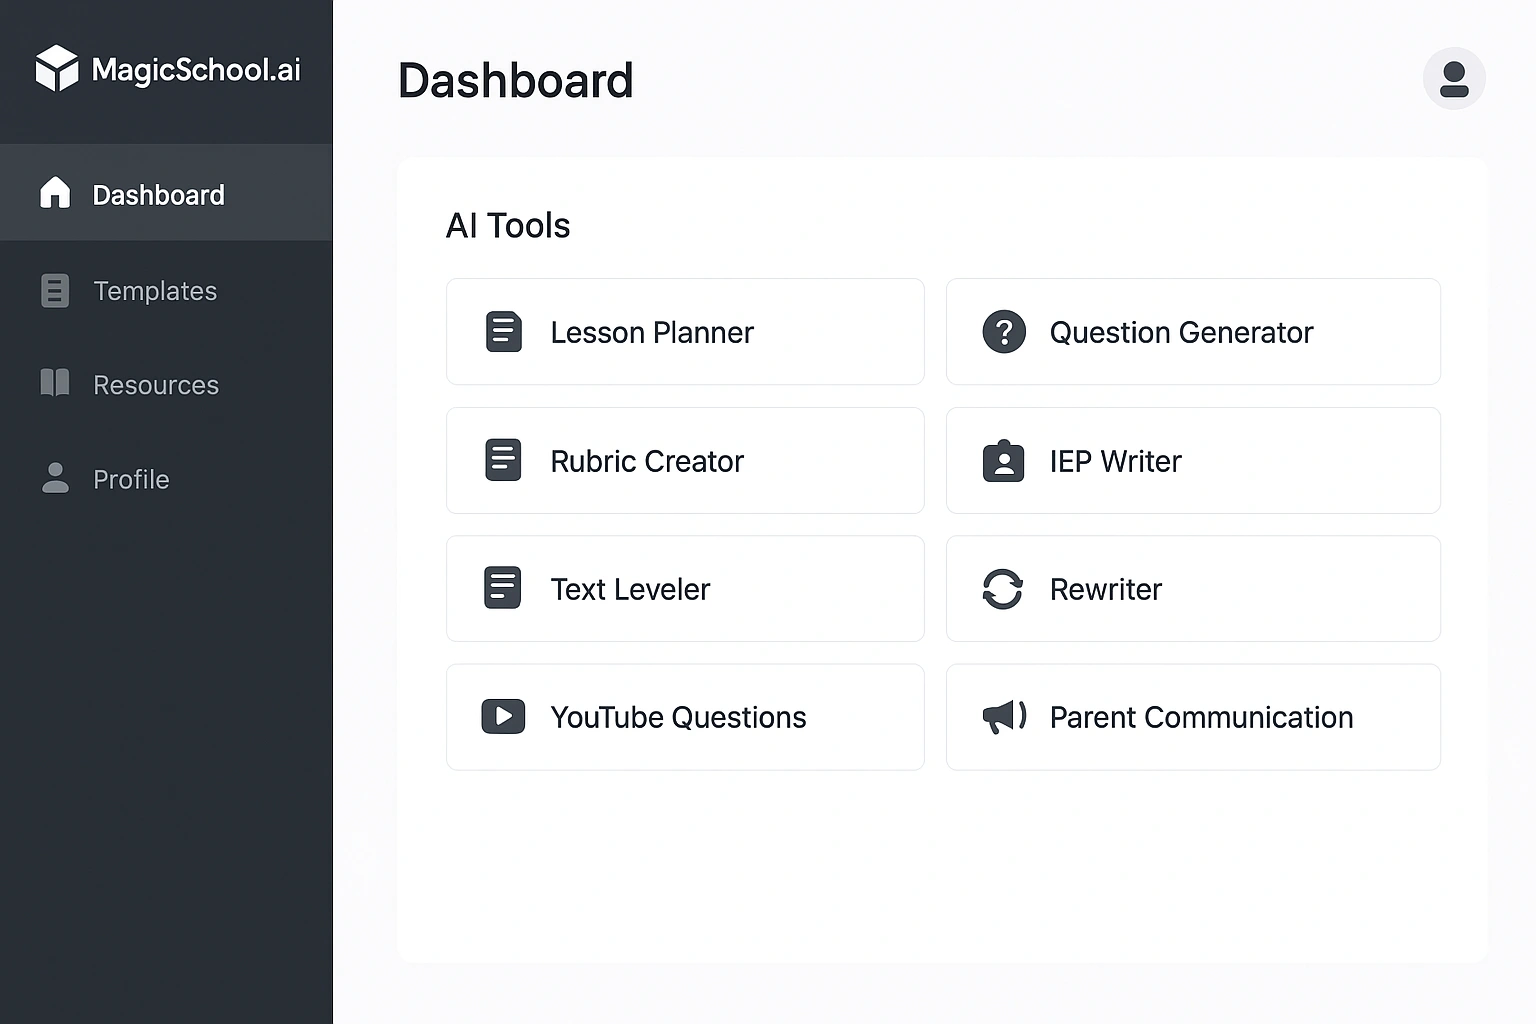Image resolution: width=1536 pixels, height=1024 pixels.
Task: Click the Text Leveler document icon
Action: tap(503, 589)
